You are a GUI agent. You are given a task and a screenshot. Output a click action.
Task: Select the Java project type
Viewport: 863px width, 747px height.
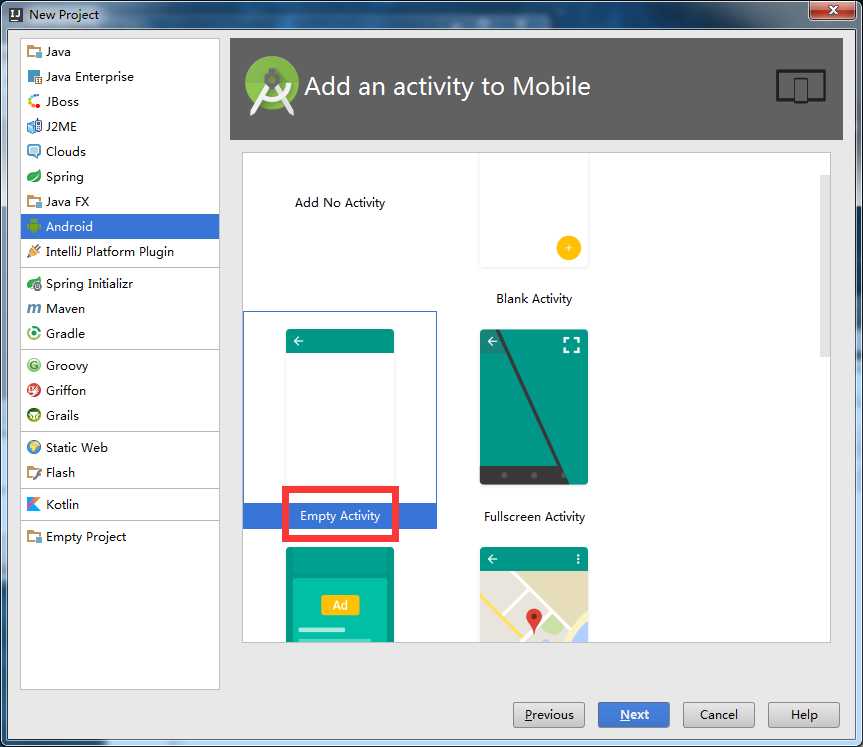tap(120, 52)
